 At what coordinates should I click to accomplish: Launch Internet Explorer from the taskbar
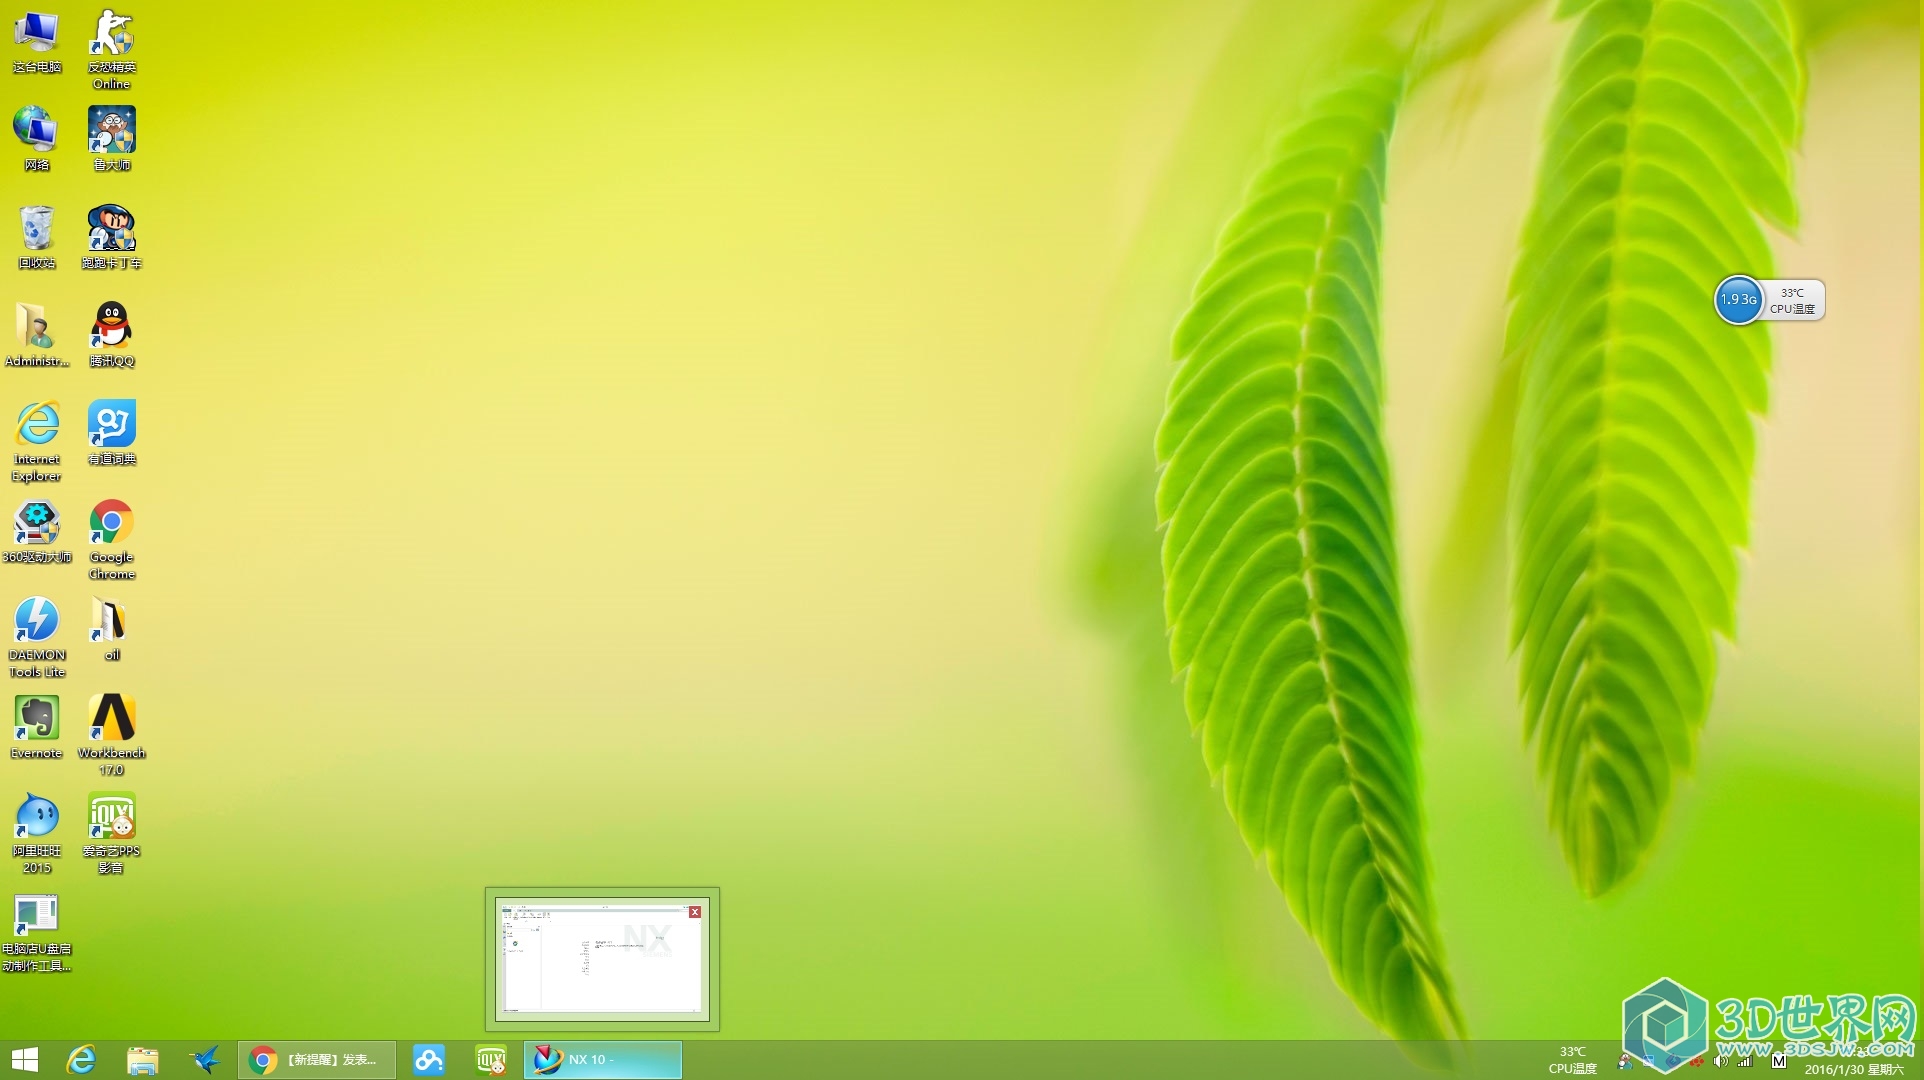[81, 1060]
